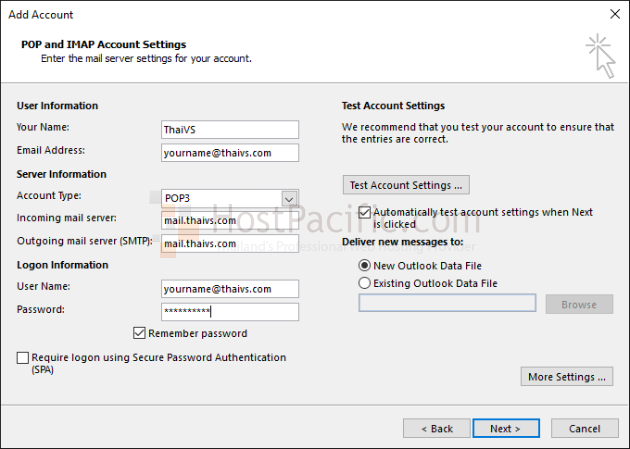This screenshot has width=630, height=449.
Task: Click the cursor wizard icon in header
Action: 601,56
